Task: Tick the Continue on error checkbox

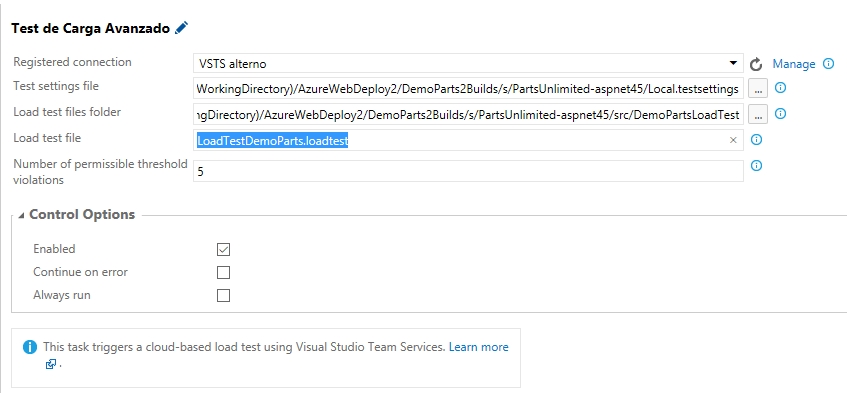Action: tap(223, 272)
